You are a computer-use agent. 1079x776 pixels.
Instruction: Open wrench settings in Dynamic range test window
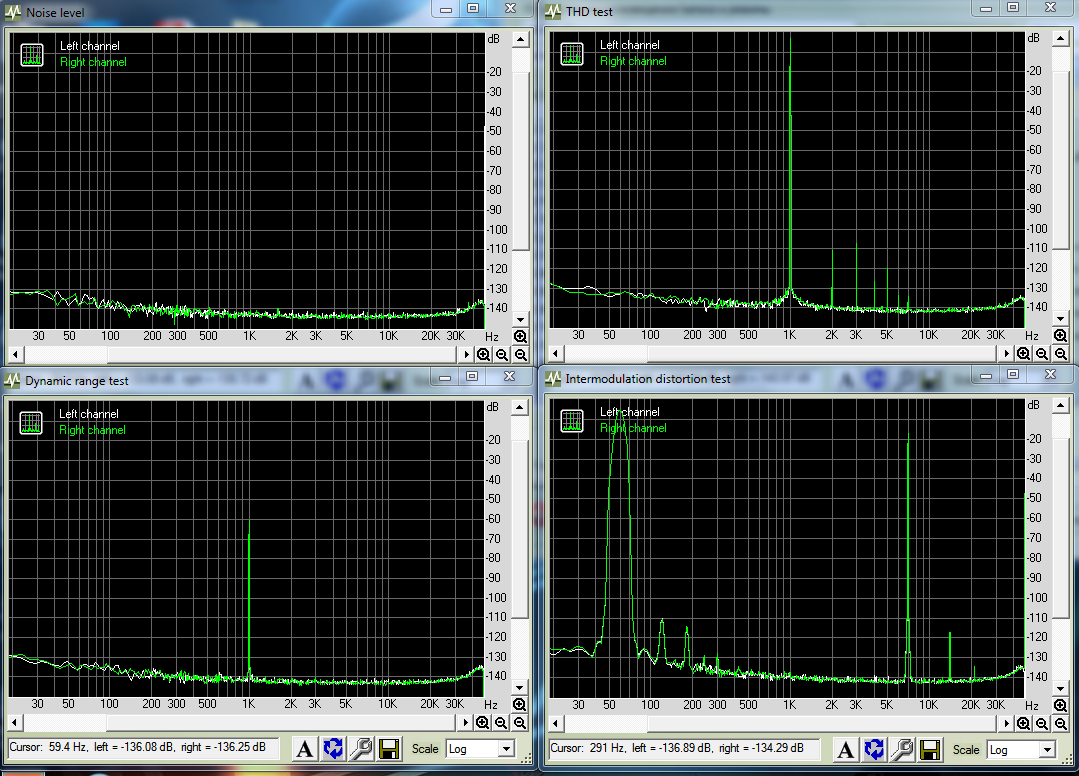coord(361,748)
